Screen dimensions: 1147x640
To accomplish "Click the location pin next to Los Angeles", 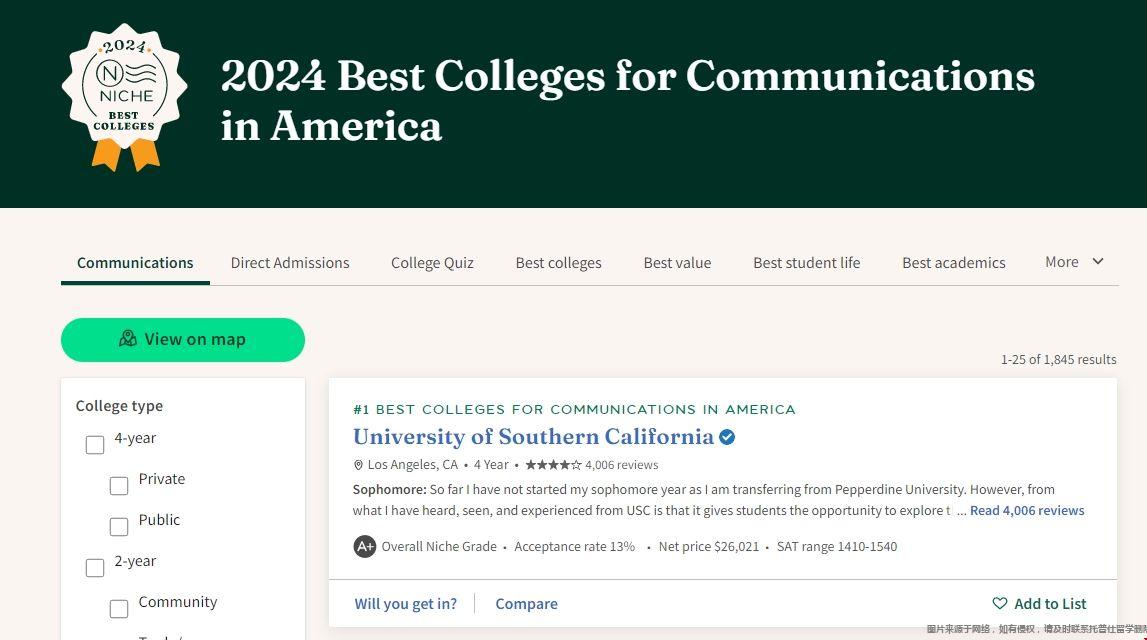I will pos(359,465).
